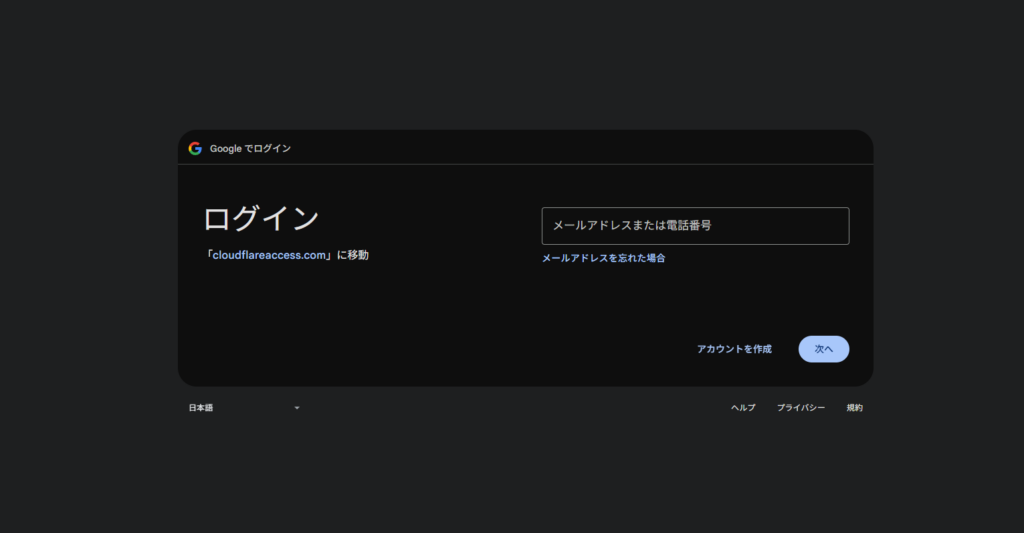The height and width of the screenshot is (533, 1024).
Task: Click the ログイン heading
Action: [x=261, y=218]
